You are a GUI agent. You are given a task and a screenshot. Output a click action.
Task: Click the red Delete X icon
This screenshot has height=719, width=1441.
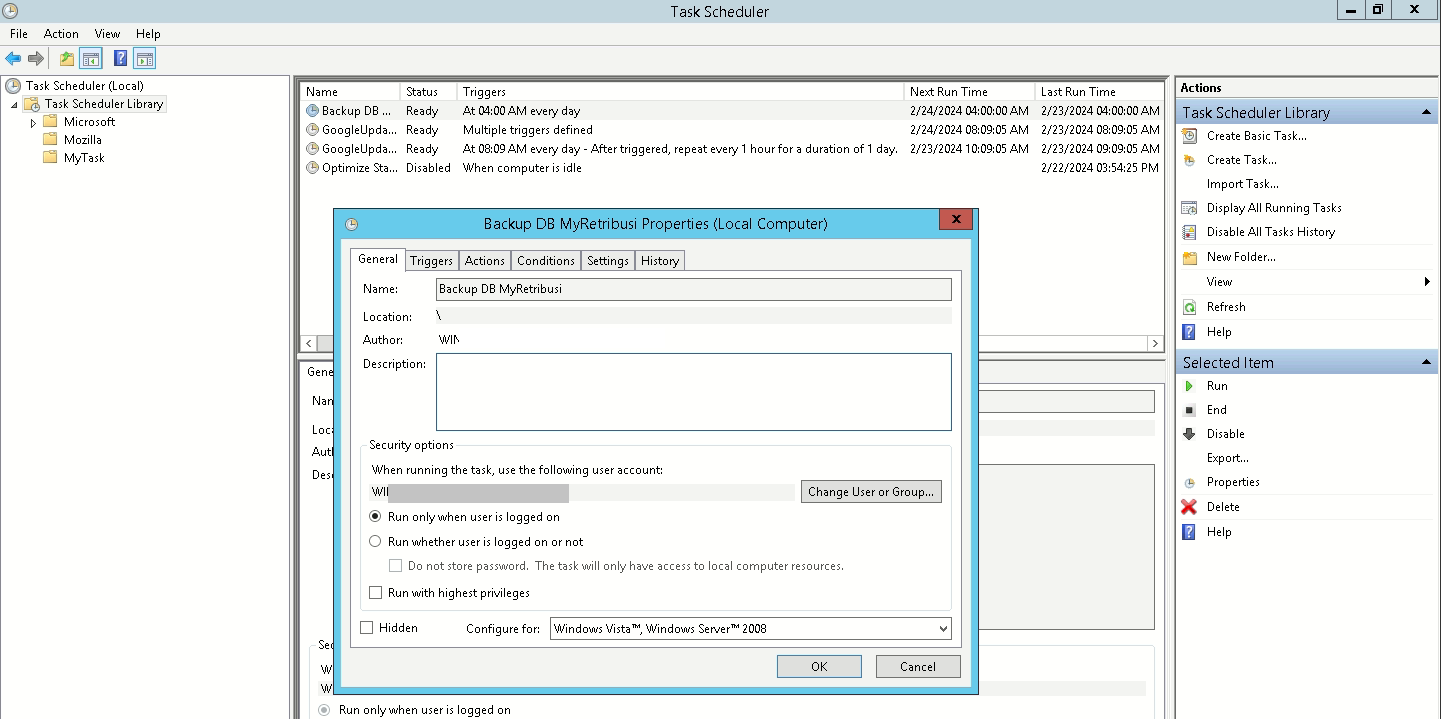point(1189,507)
